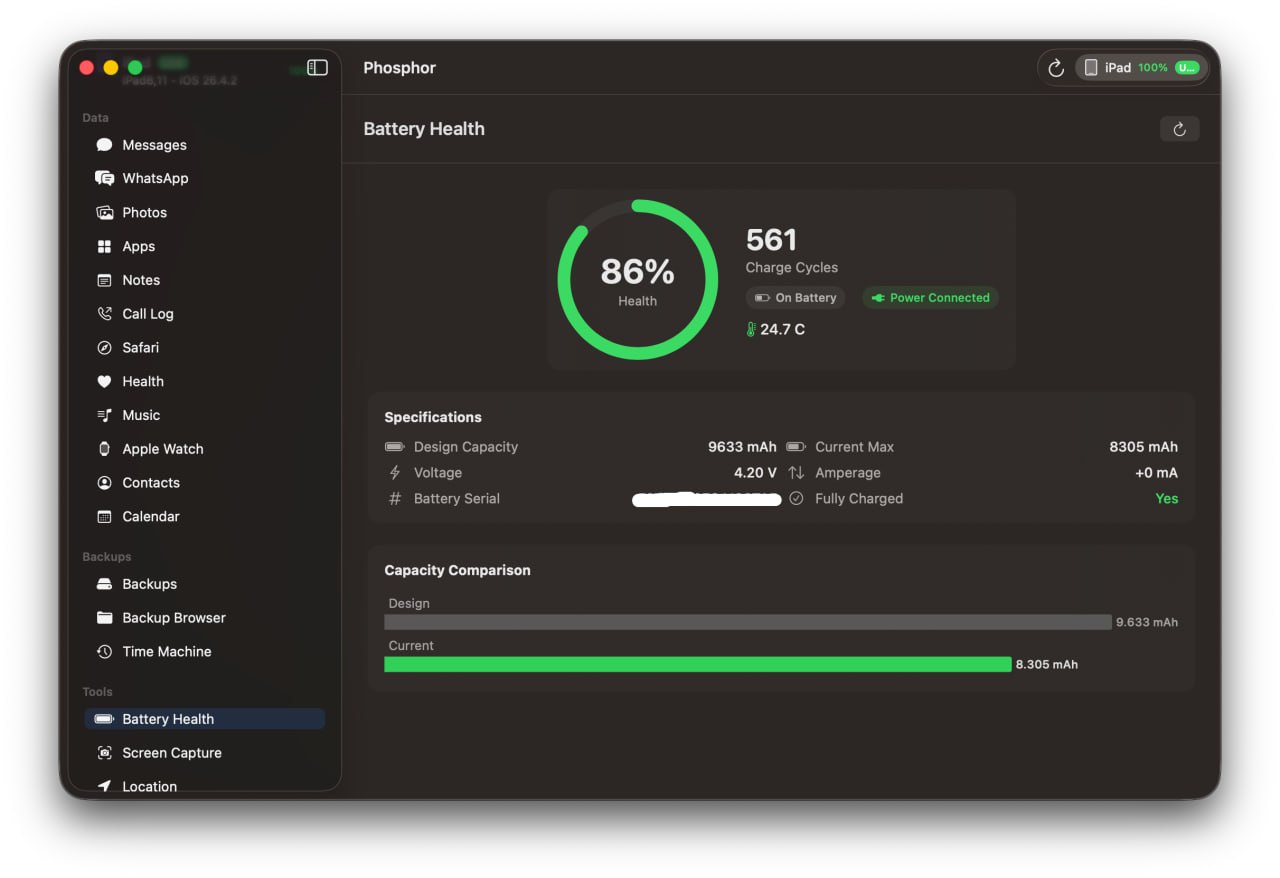Open Contacts in the sidebar
Image resolution: width=1280 pixels, height=878 pixels.
(204, 482)
